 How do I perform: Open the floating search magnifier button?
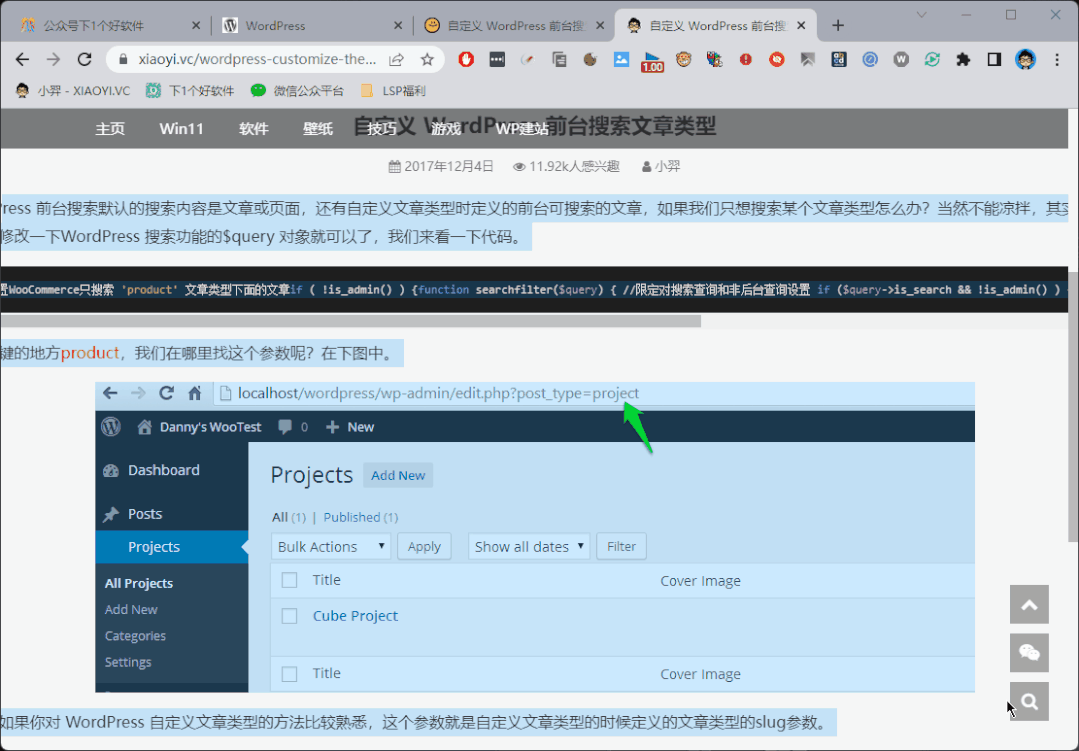(1029, 702)
